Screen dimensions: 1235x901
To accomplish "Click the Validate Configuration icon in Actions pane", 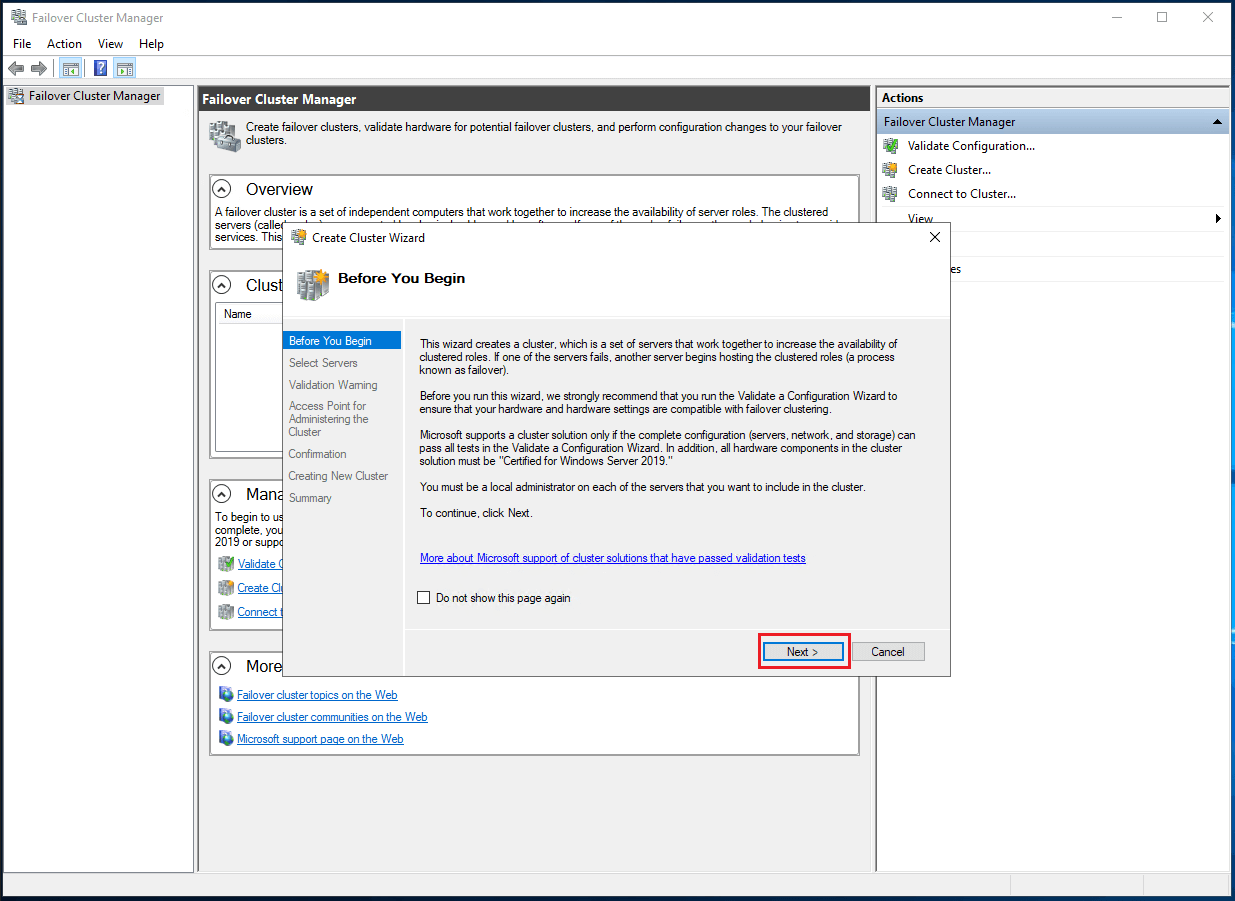I will pyautogui.click(x=890, y=146).
